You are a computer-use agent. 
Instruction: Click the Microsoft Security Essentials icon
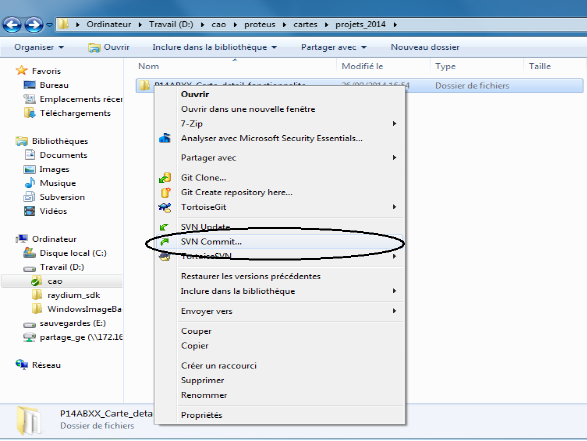pyautogui.click(x=165, y=138)
